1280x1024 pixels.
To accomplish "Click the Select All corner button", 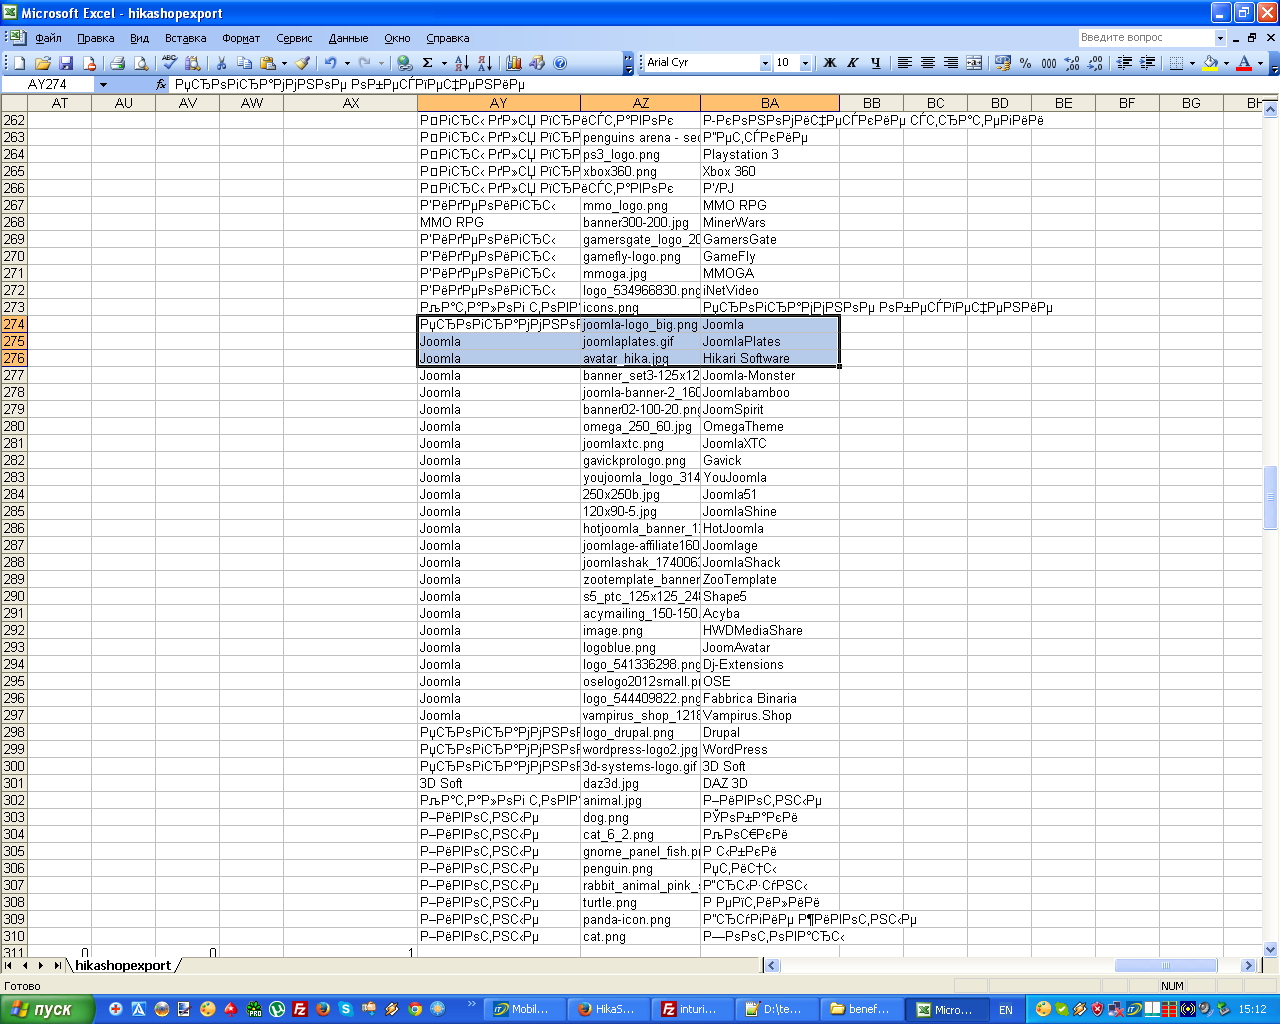I will click(x=14, y=103).
